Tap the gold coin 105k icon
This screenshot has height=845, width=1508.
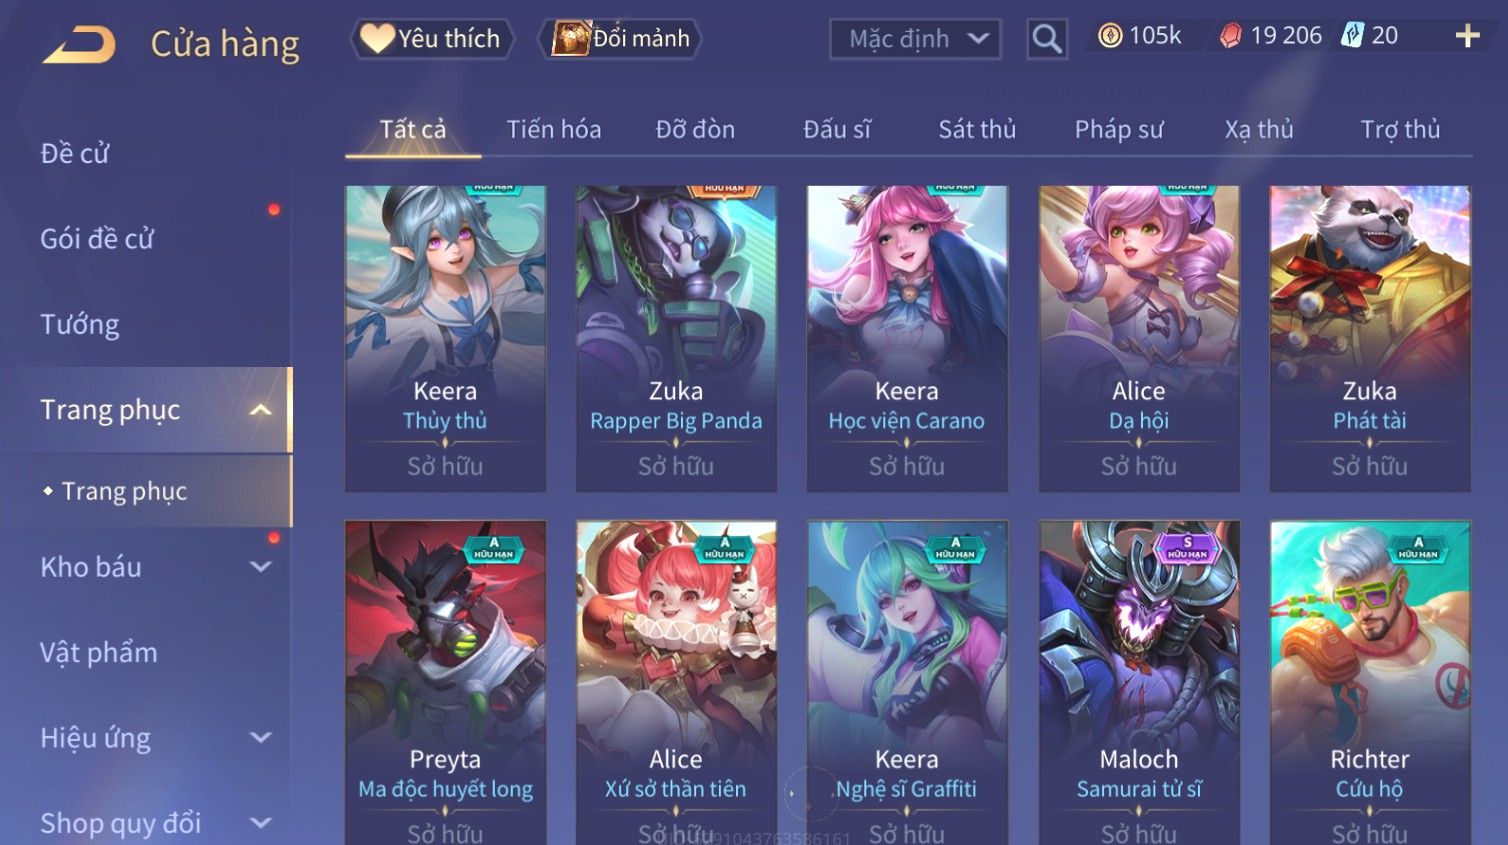1110,36
